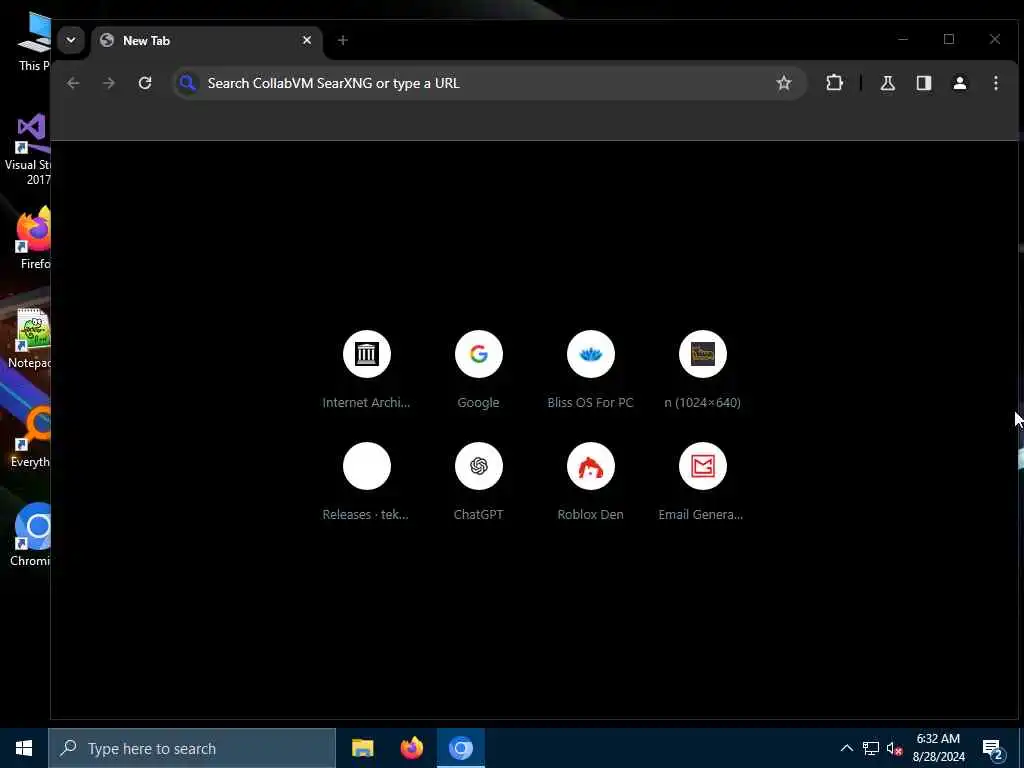Image resolution: width=1024 pixels, height=768 pixels.
Task: Click the 'Roblox Den' shortcut label
Action: coord(590,514)
